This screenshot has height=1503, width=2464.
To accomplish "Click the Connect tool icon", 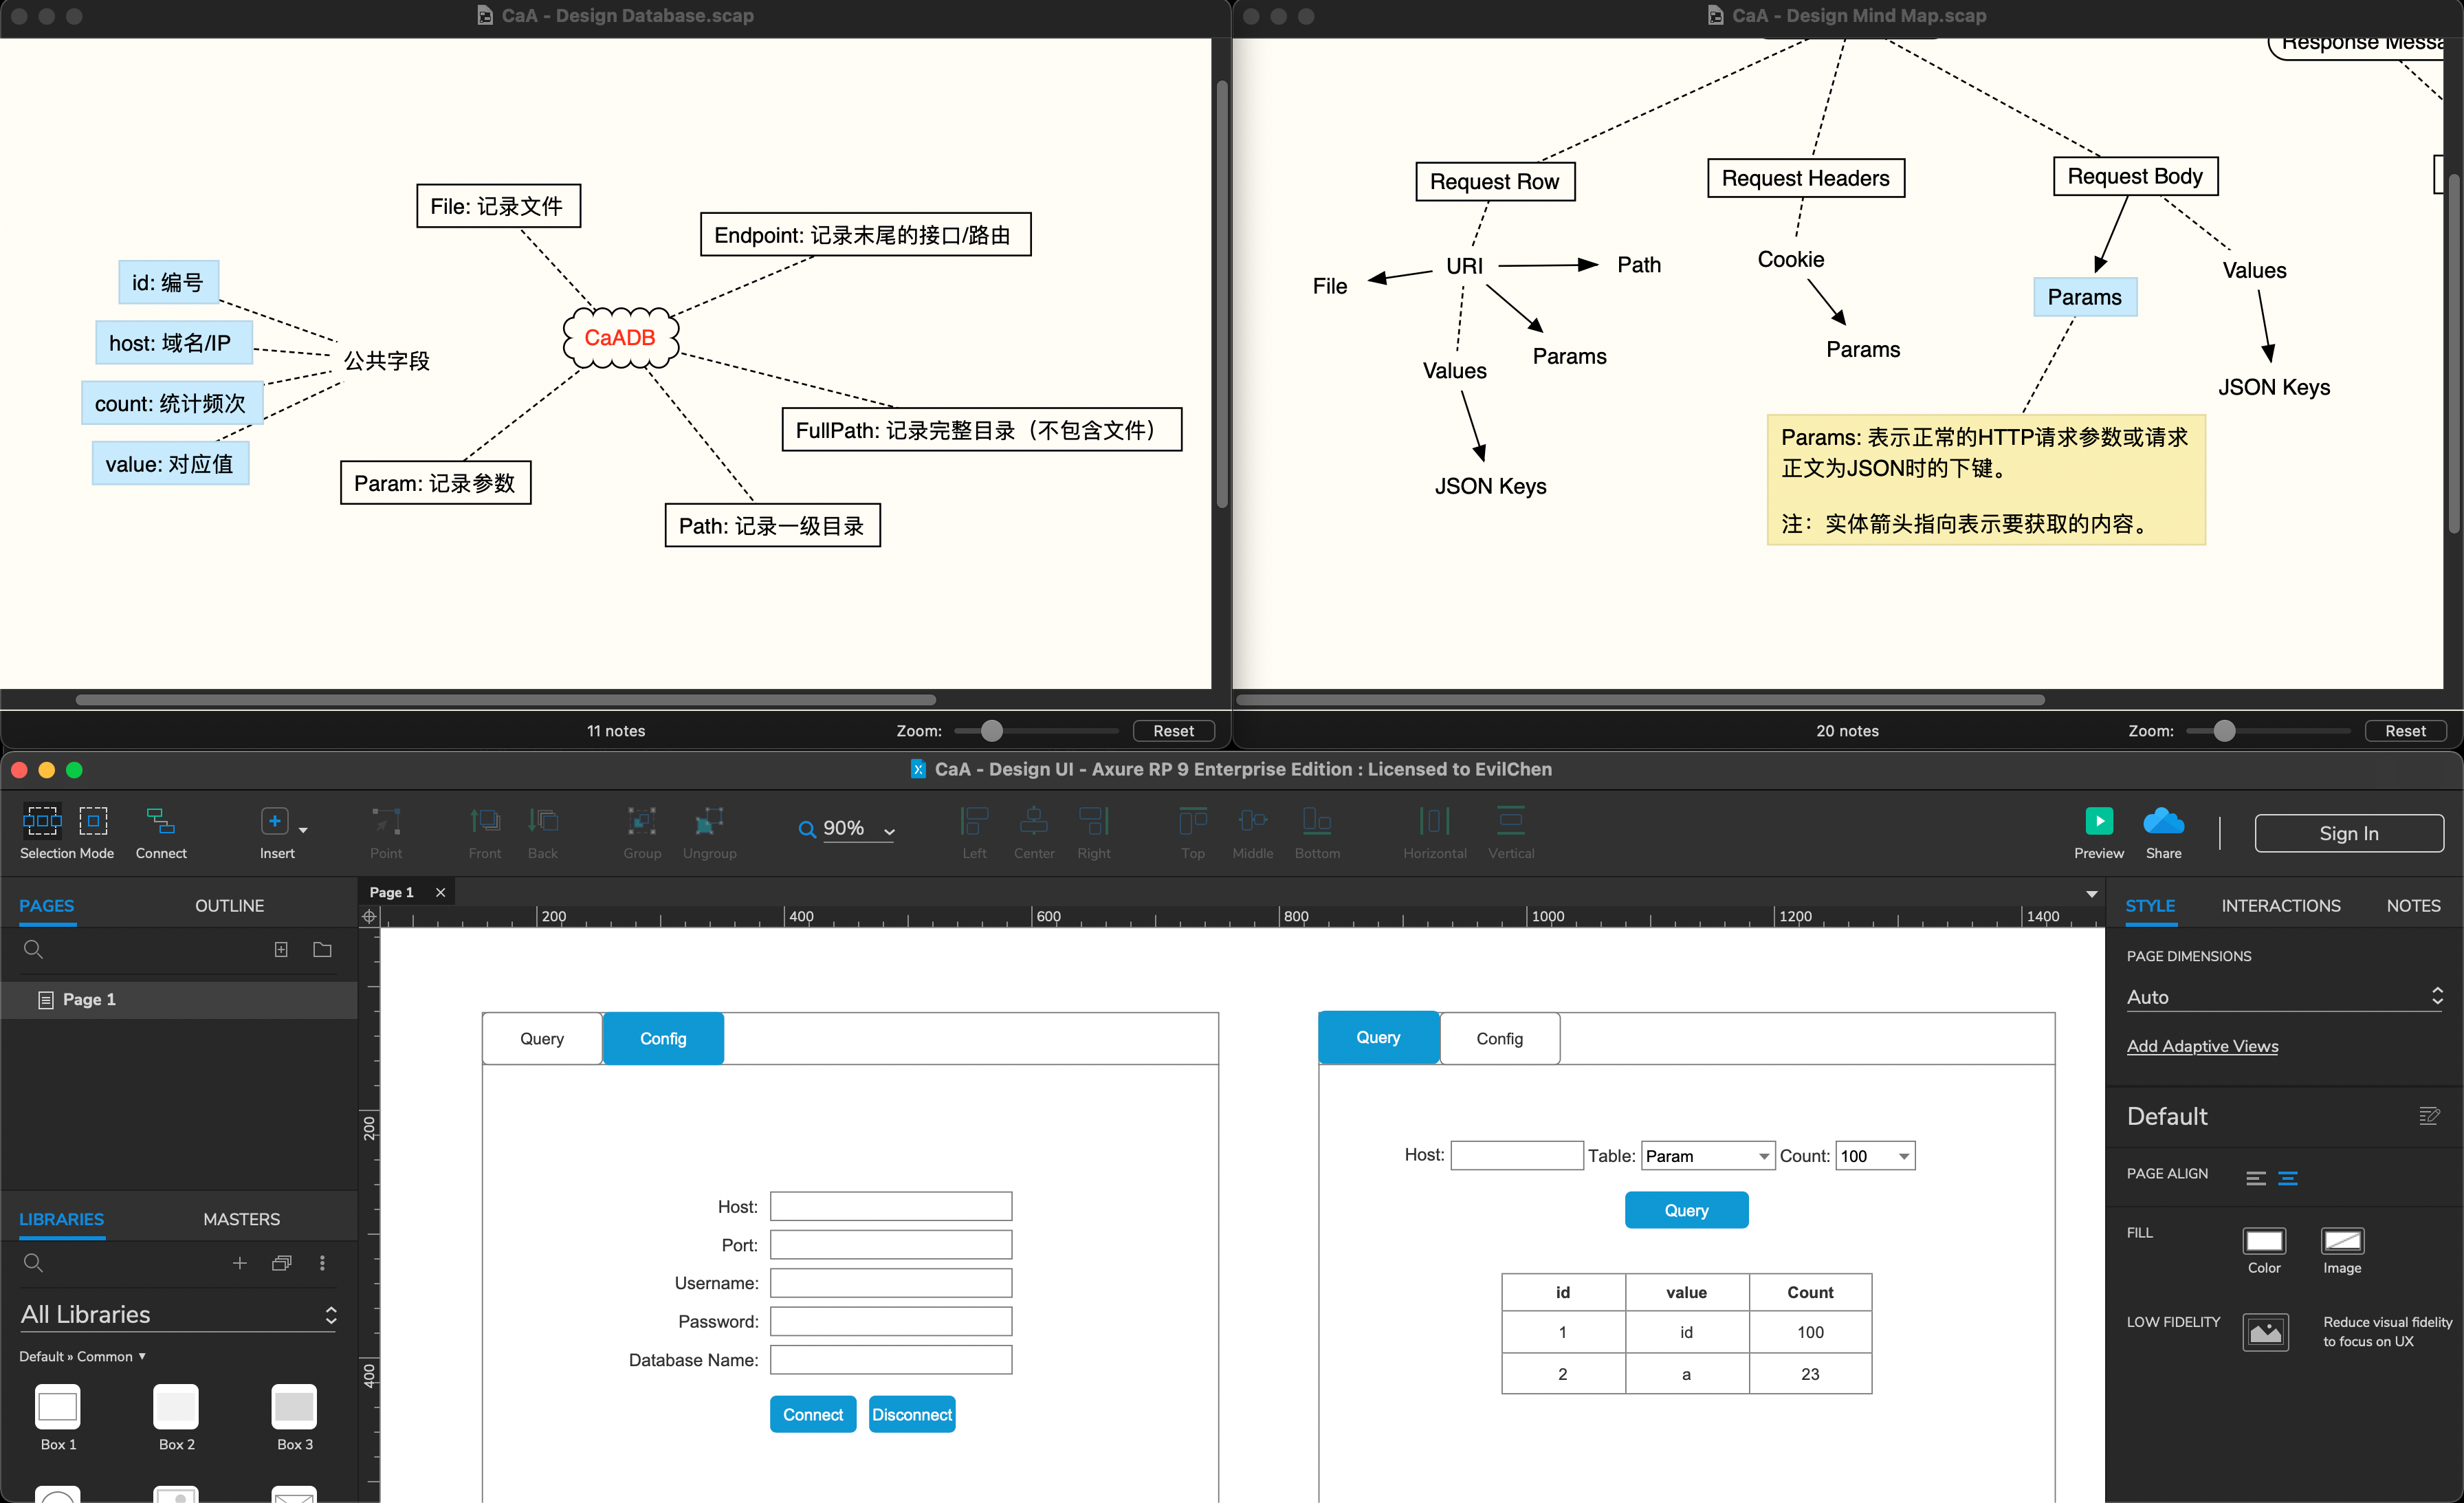I will click(x=160, y=822).
